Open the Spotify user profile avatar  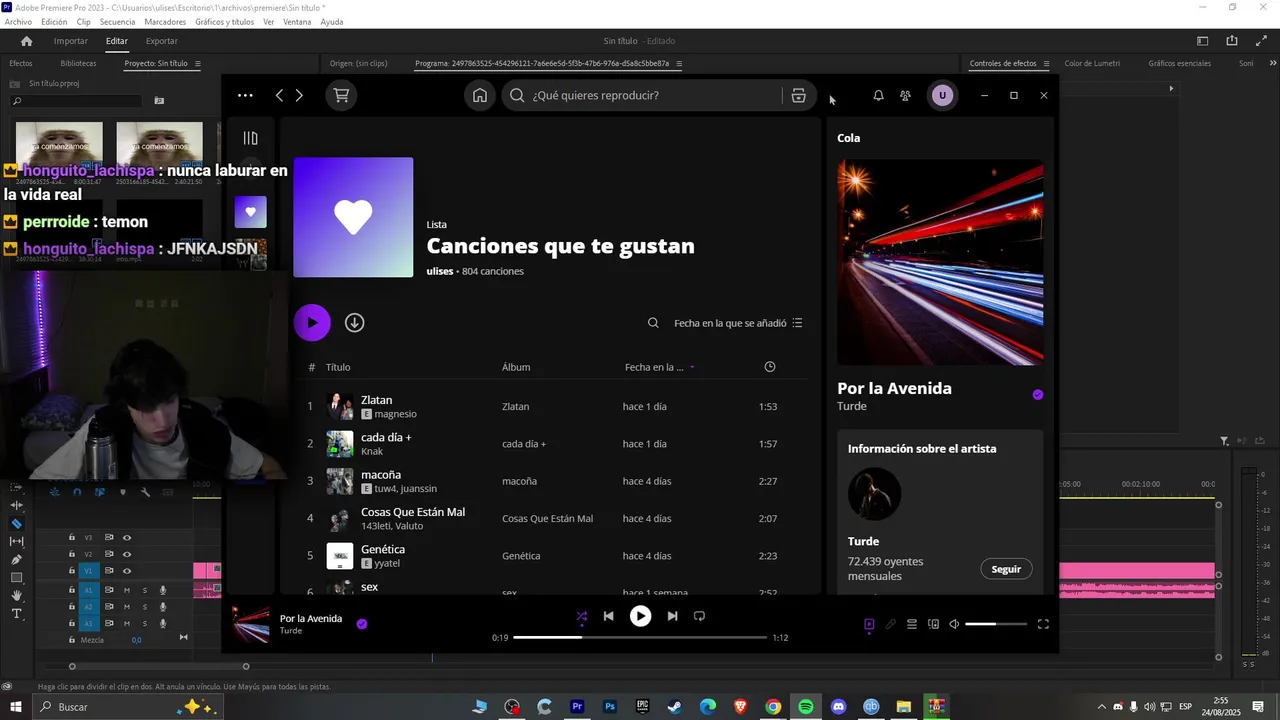click(x=942, y=95)
